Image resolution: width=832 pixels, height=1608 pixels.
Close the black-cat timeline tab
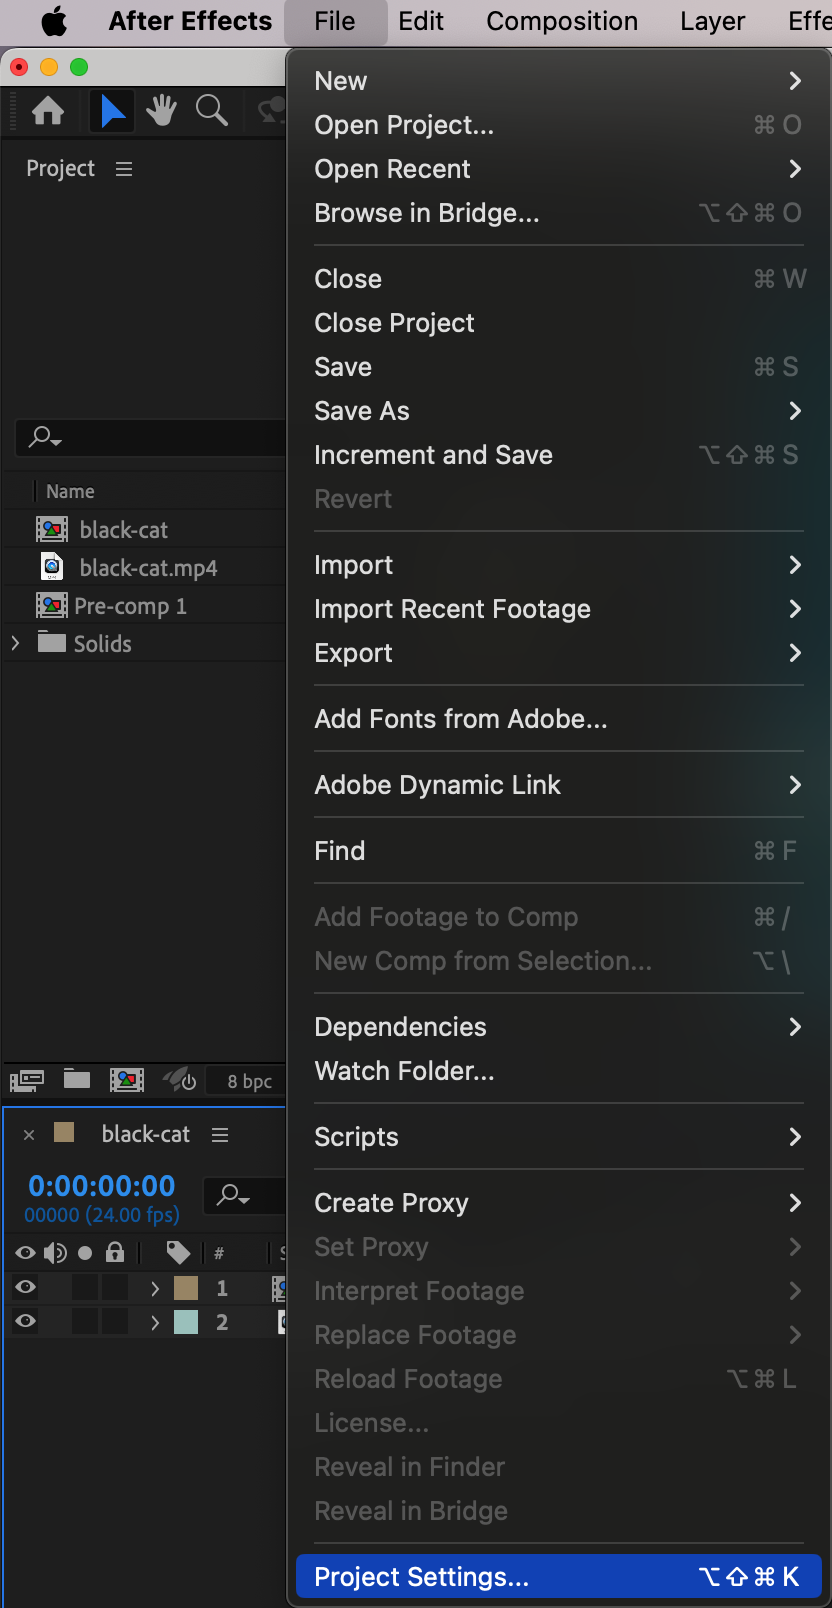click(29, 1134)
